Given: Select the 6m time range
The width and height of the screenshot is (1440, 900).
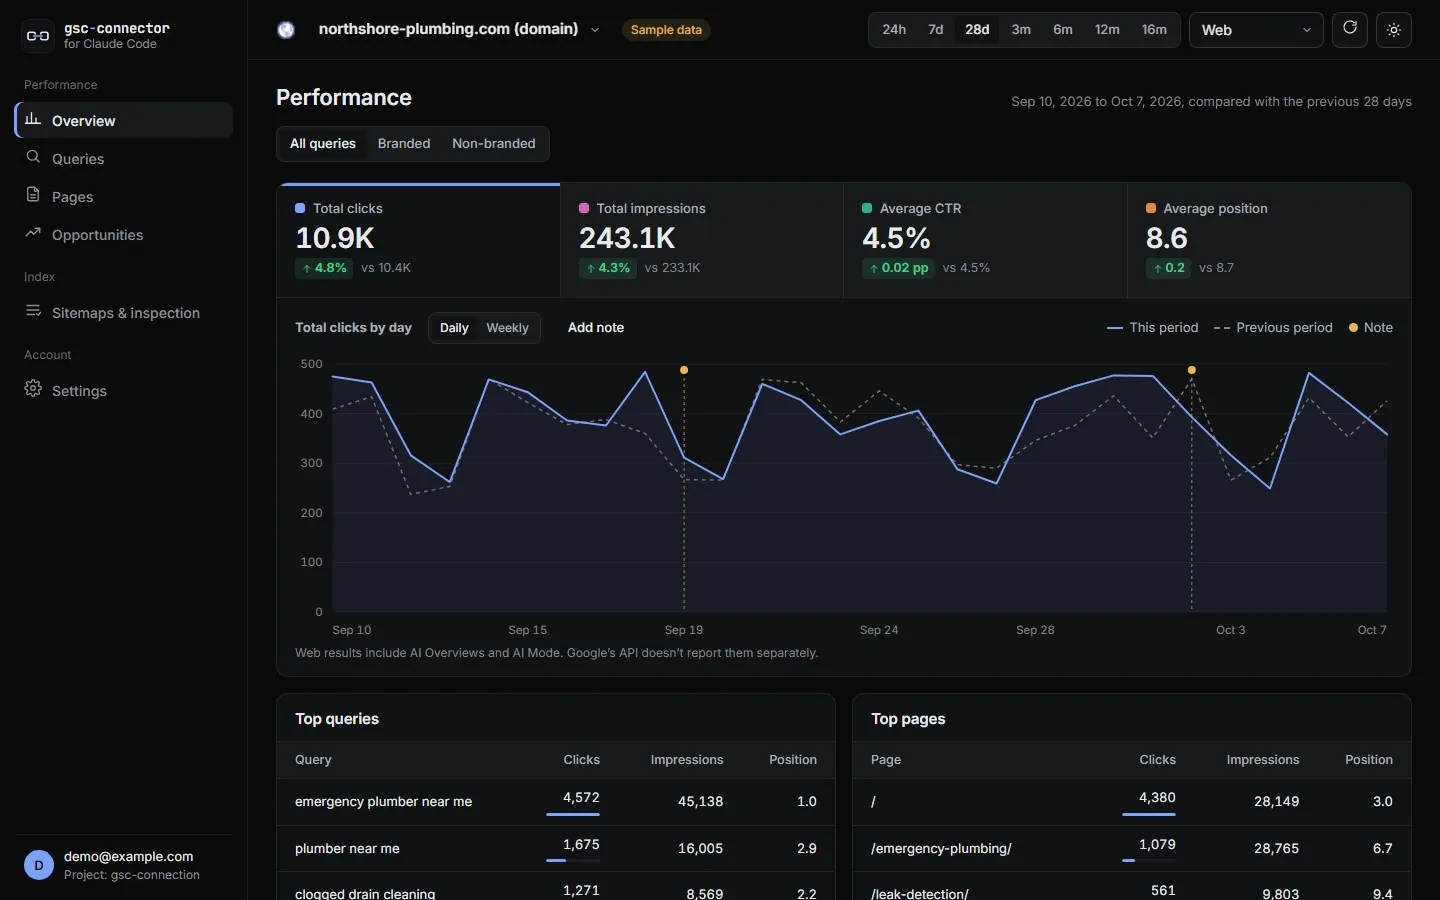Looking at the screenshot, I should pyautogui.click(x=1063, y=30).
